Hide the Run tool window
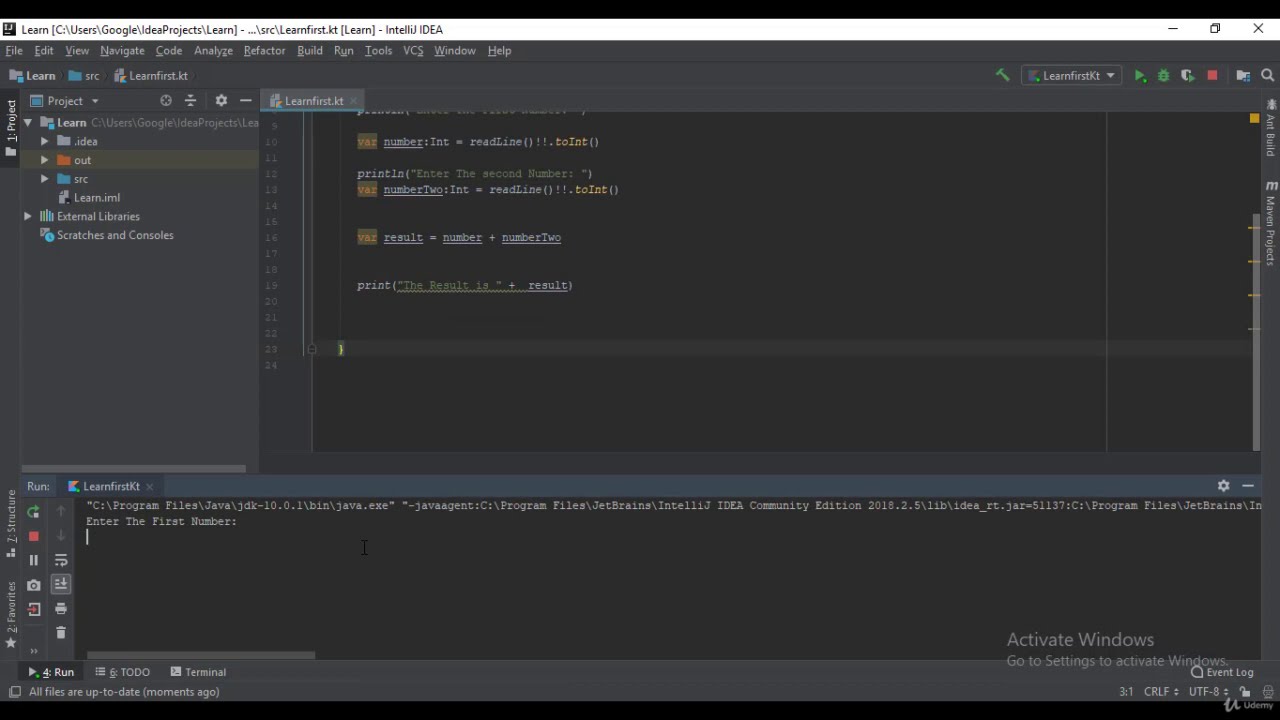The width and height of the screenshot is (1280, 720). 1248,485
